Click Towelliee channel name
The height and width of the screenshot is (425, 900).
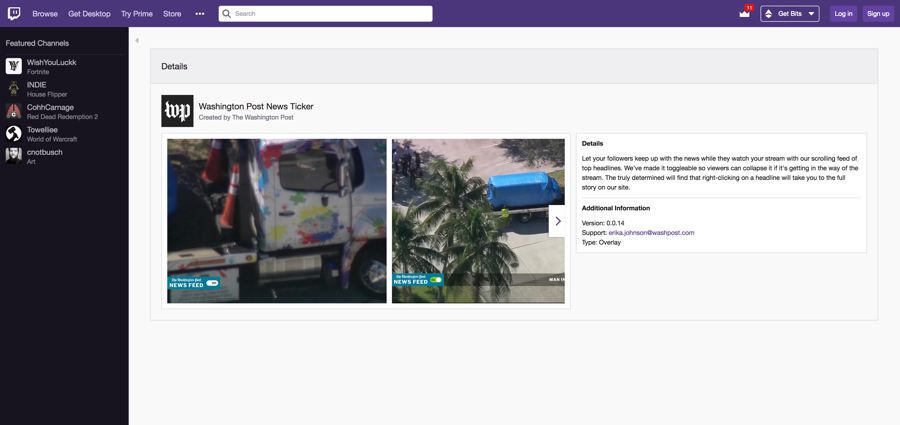point(42,130)
